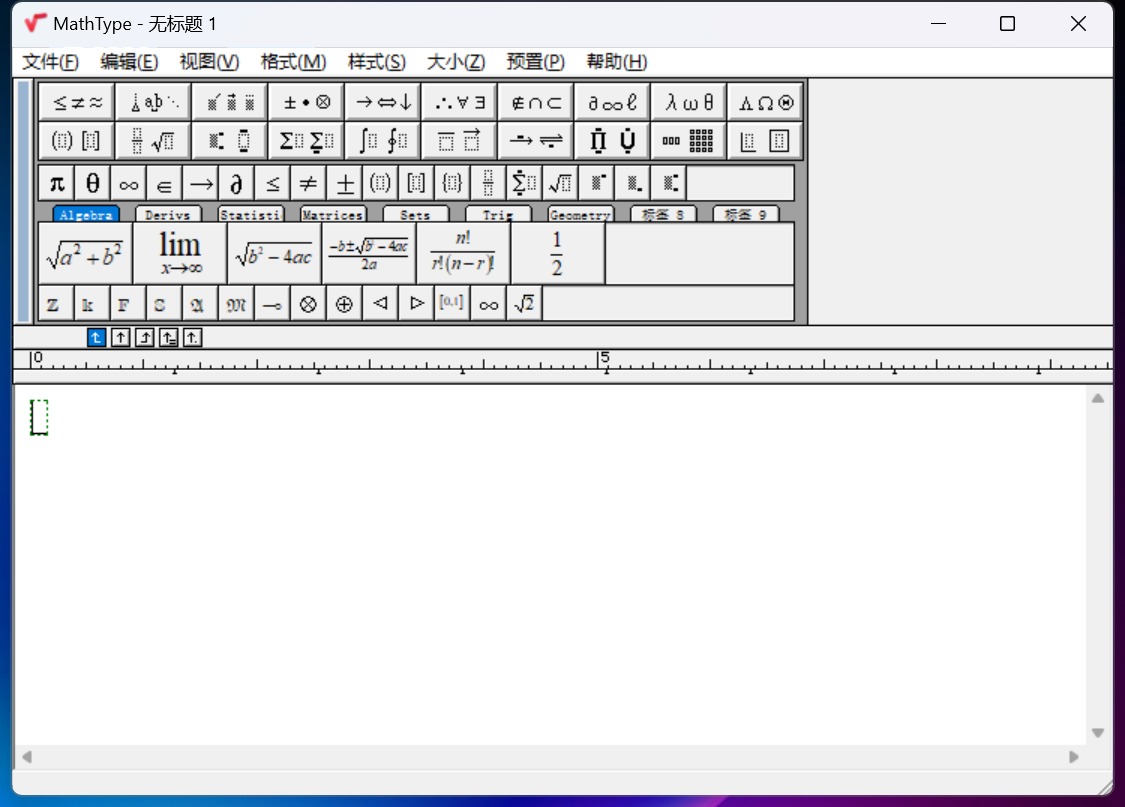
Task: Open the matrix templates palette
Action: 689,141
